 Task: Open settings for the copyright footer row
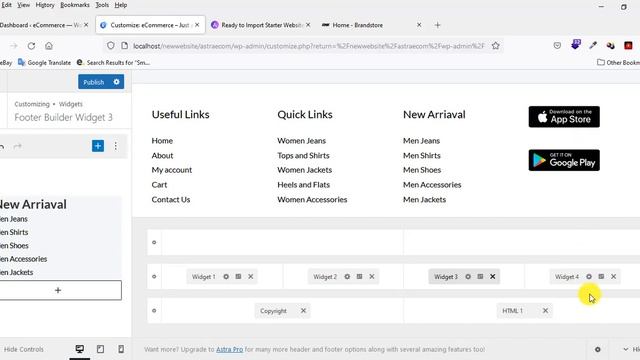[154, 311]
